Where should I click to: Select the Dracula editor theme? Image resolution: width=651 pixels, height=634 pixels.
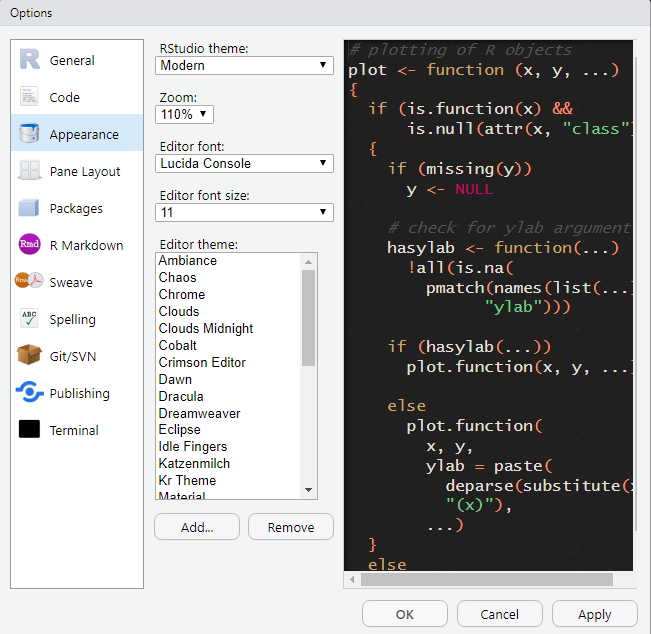coord(228,397)
